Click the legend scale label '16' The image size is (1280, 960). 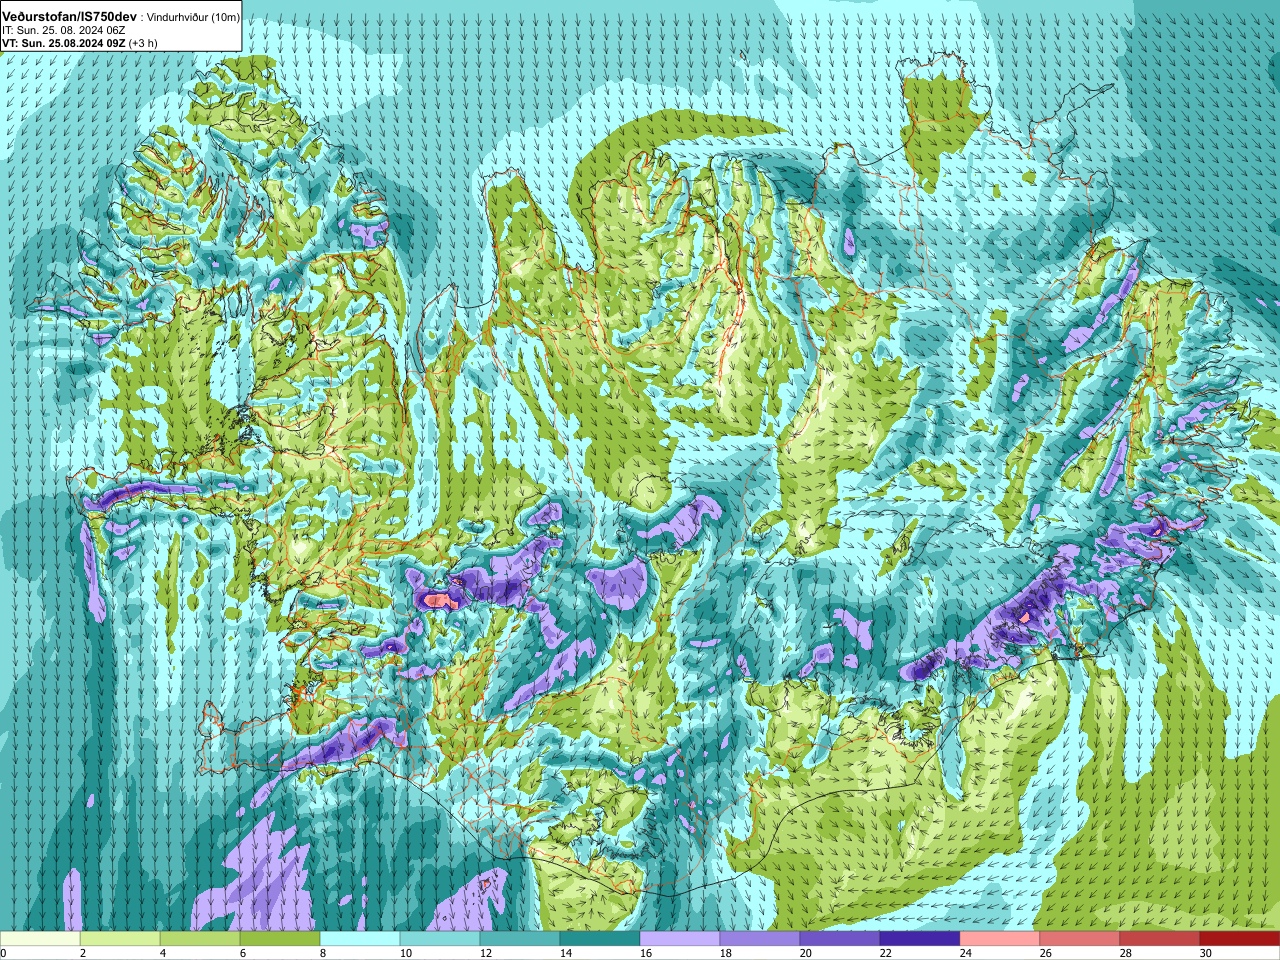[646, 953]
